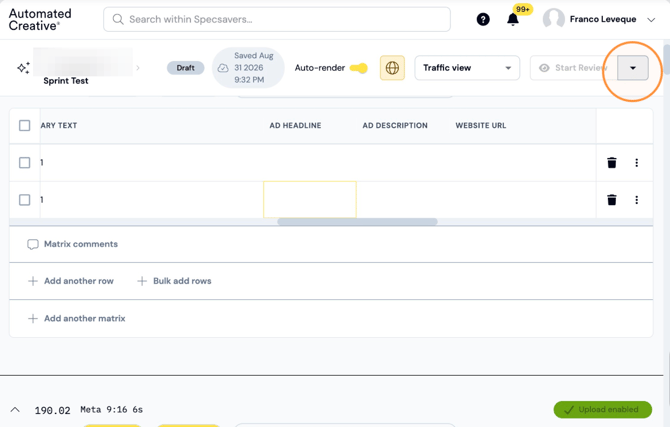The width and height of the screenshot is (670, 427).
Task: Click plus icon next to Bulk add rows
Action: click(142, 281)
